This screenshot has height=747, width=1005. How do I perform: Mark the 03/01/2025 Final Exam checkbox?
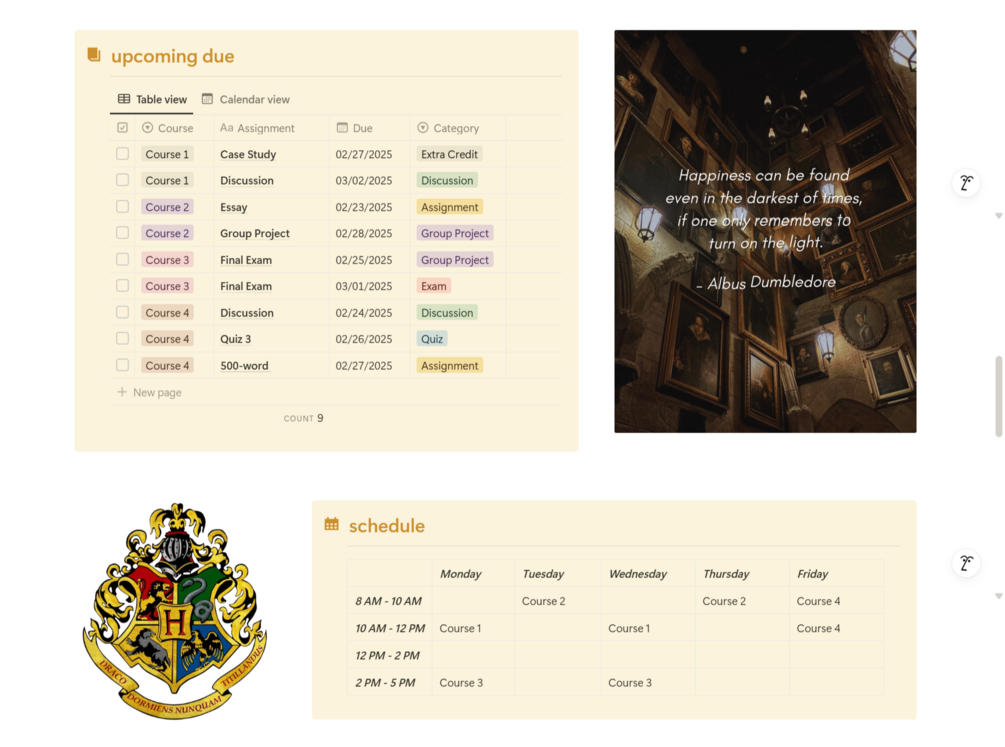click(x=122, y=285)
